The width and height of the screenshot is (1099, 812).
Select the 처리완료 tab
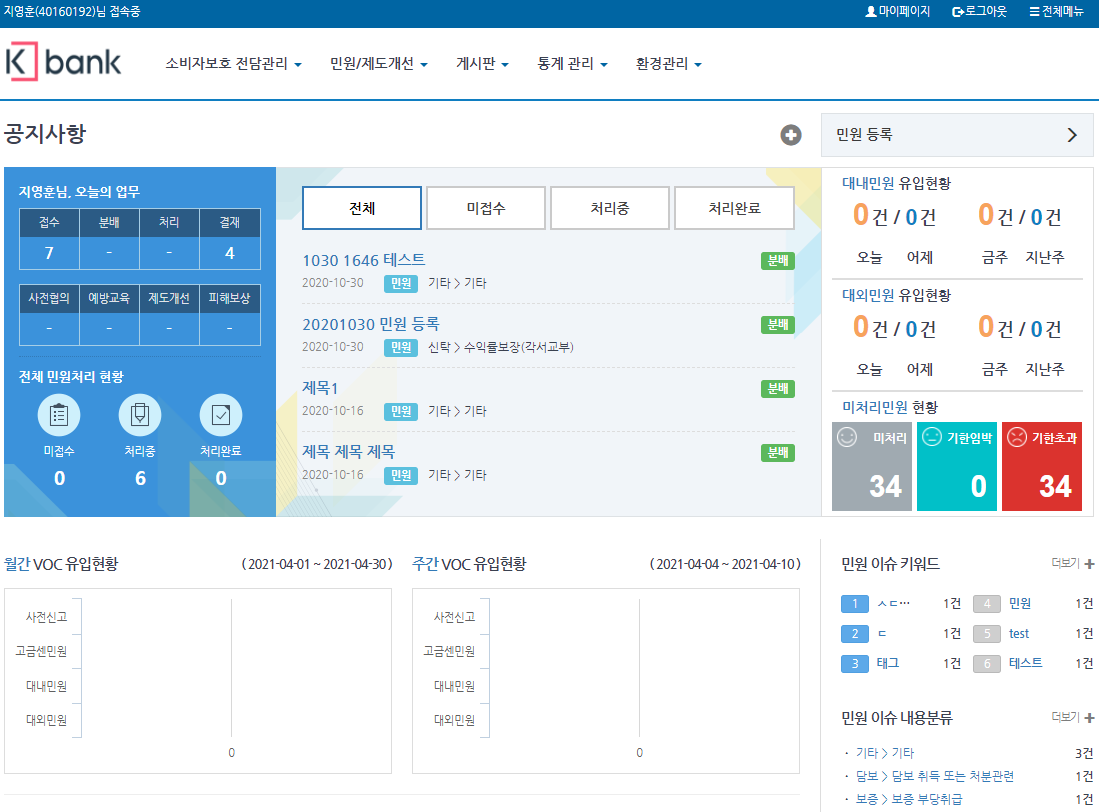pyautogui.click(x=734, y=208)
